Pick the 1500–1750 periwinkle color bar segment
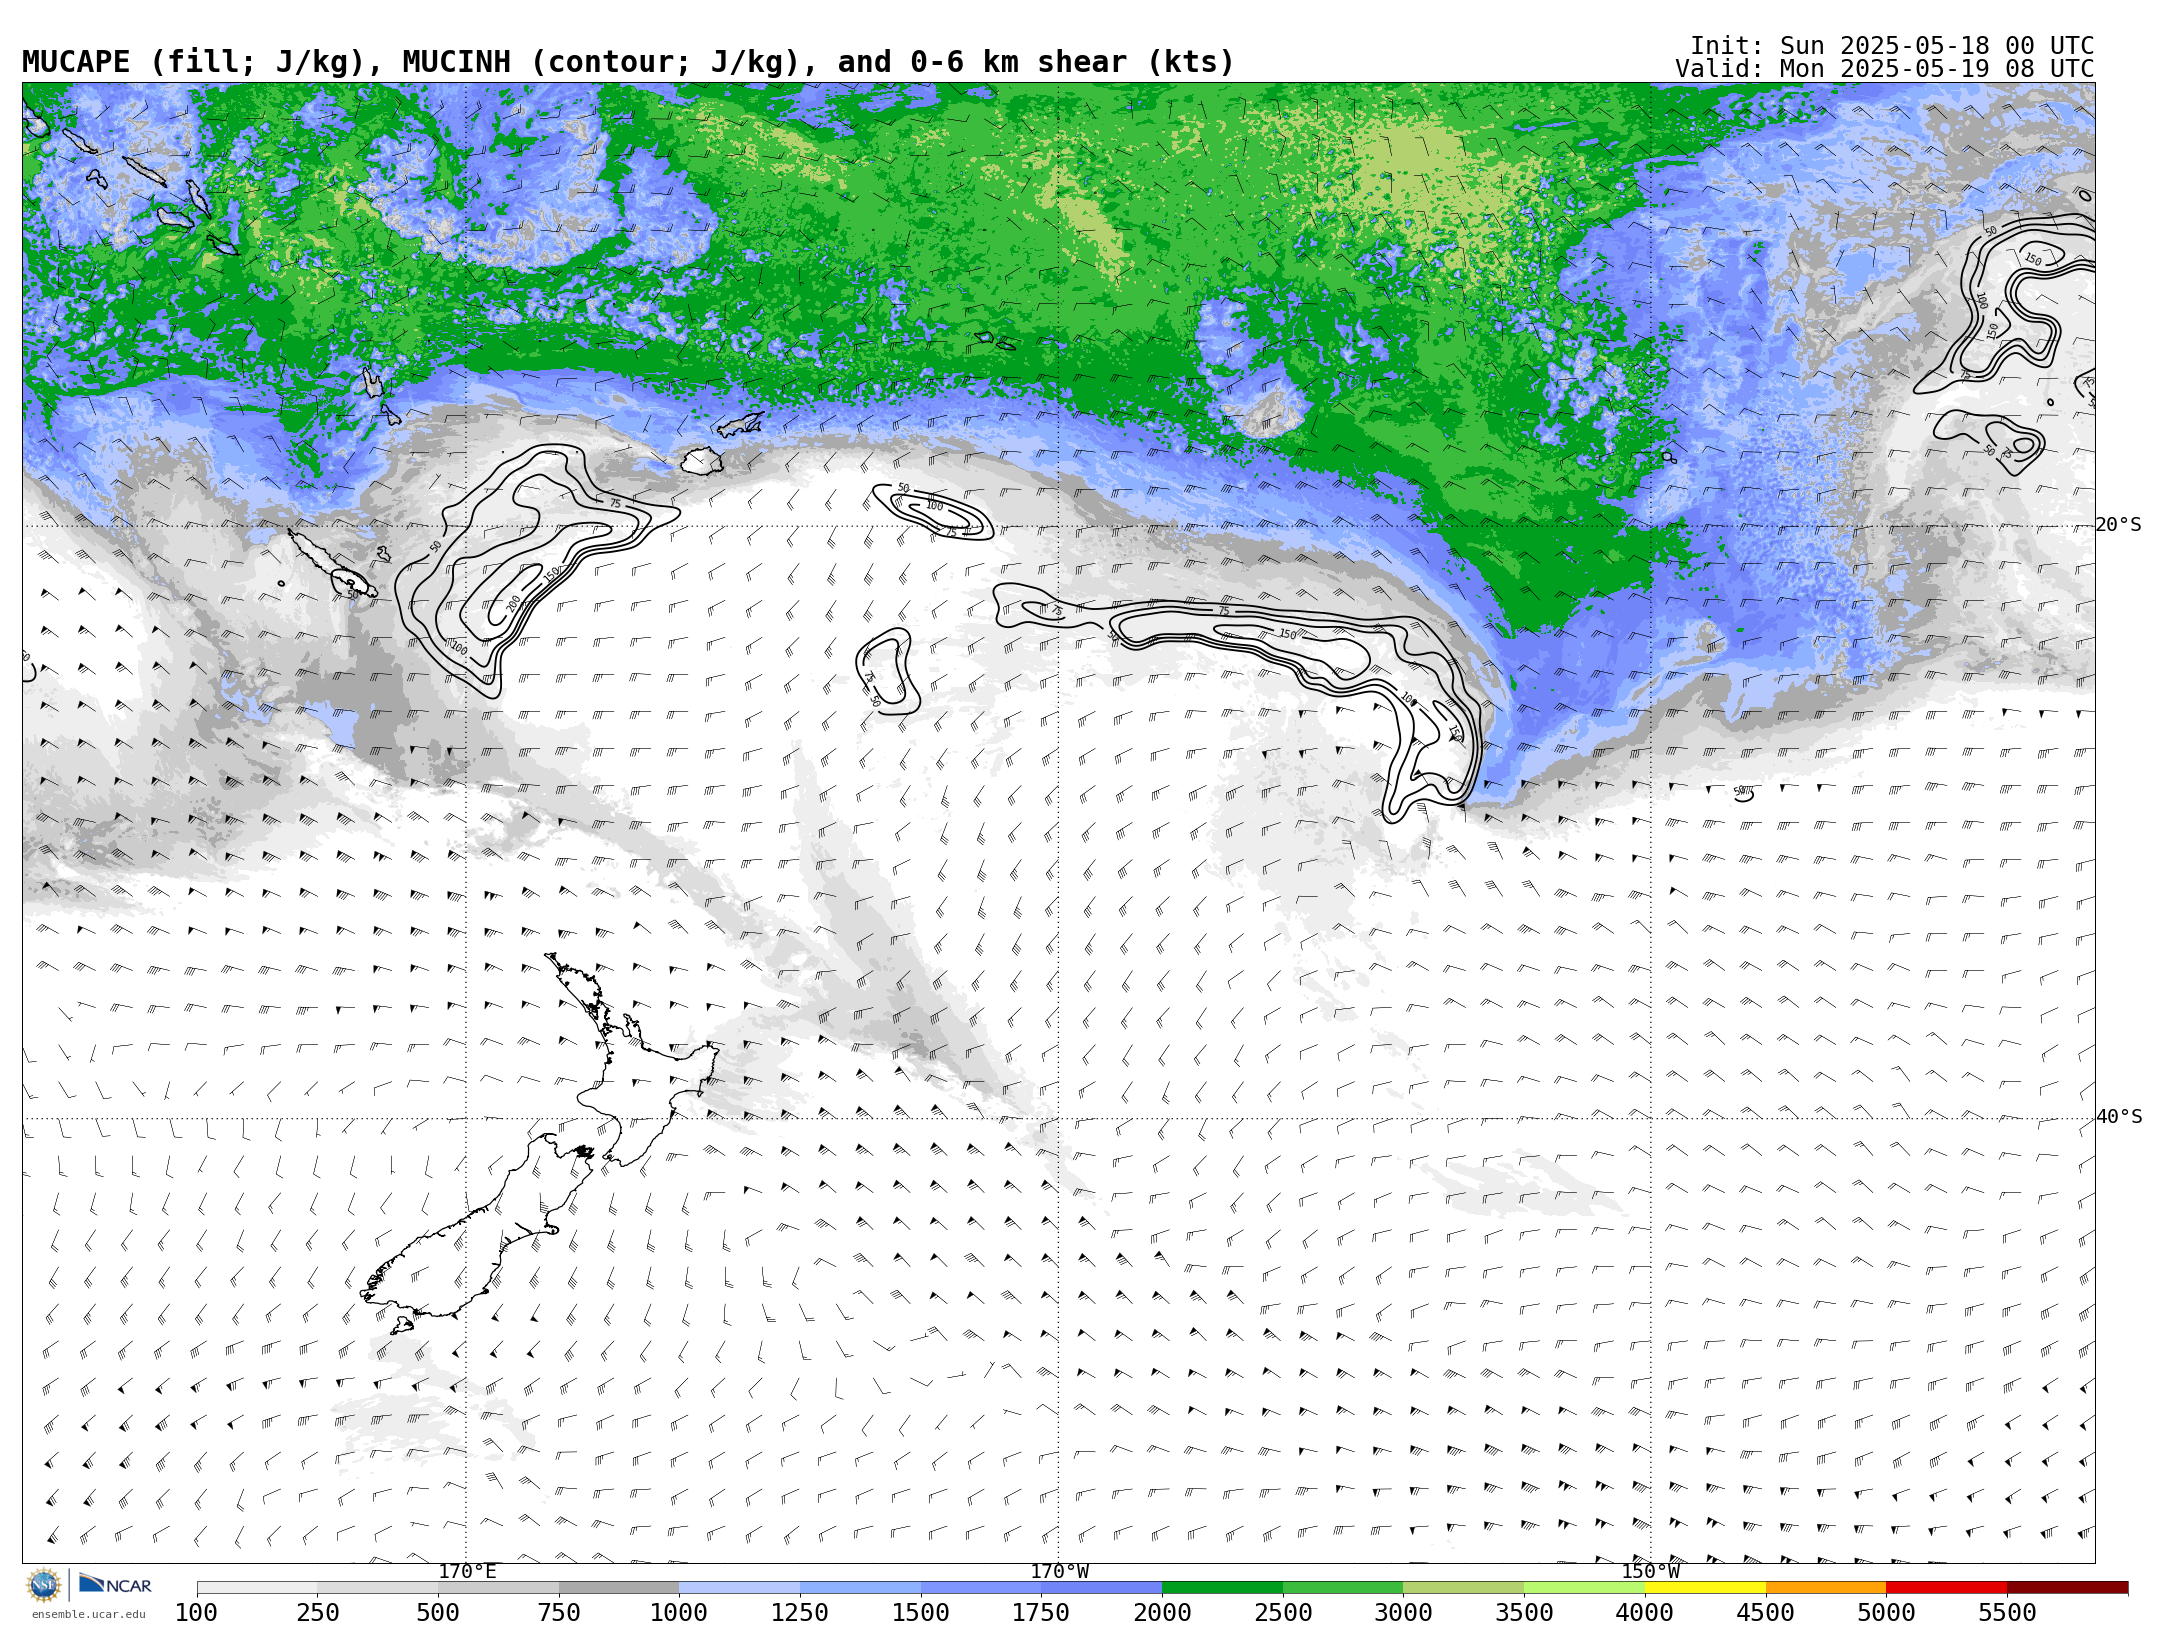The height and width of the screenshot is (1626, 2160). 981,1588
